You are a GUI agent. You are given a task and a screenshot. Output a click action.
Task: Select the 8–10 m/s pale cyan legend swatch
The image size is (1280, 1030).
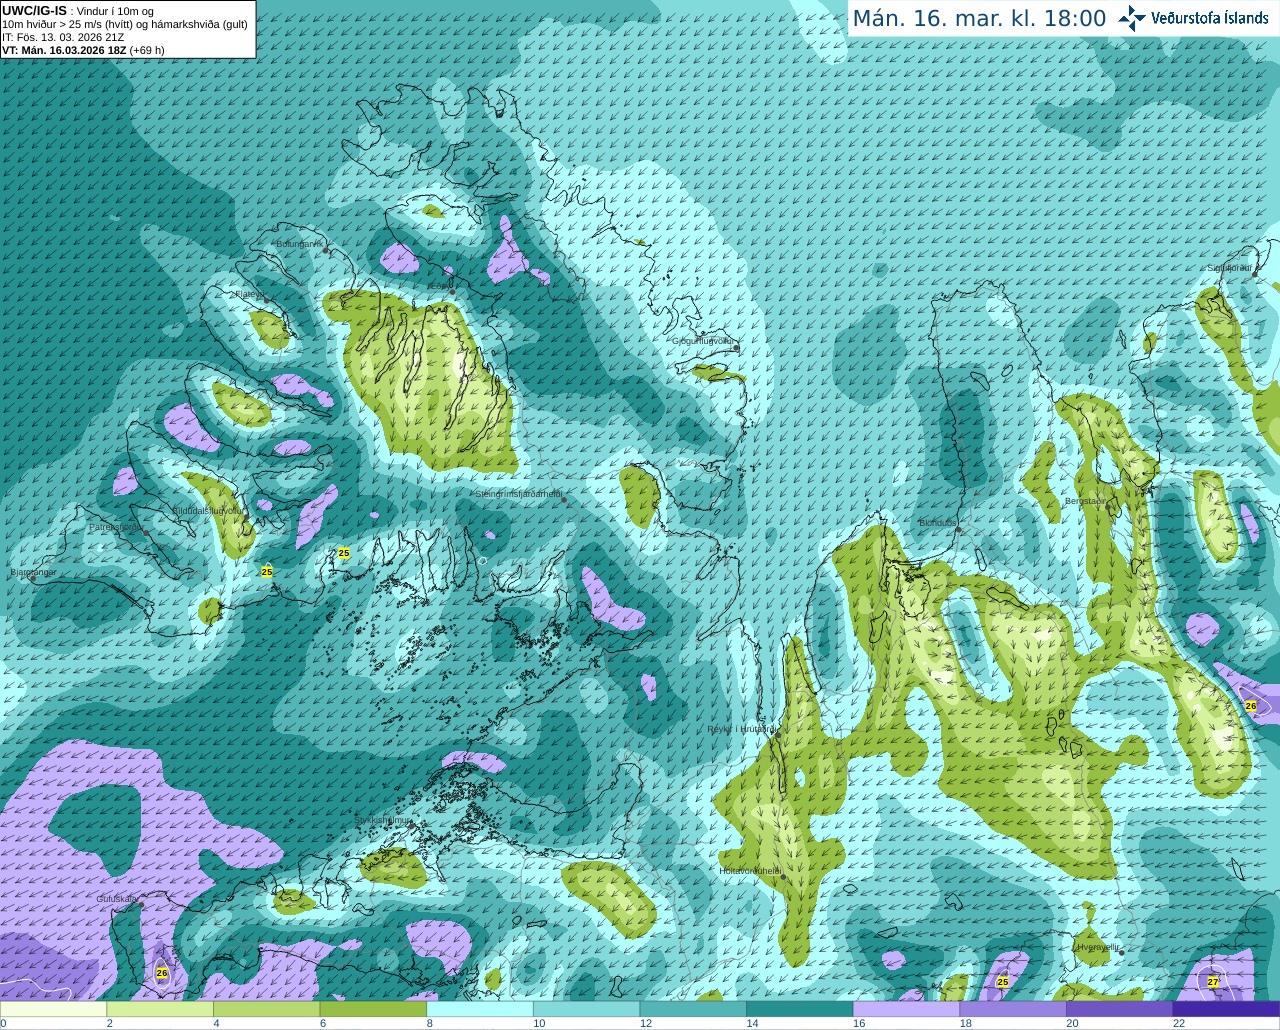pos(480,1009)
